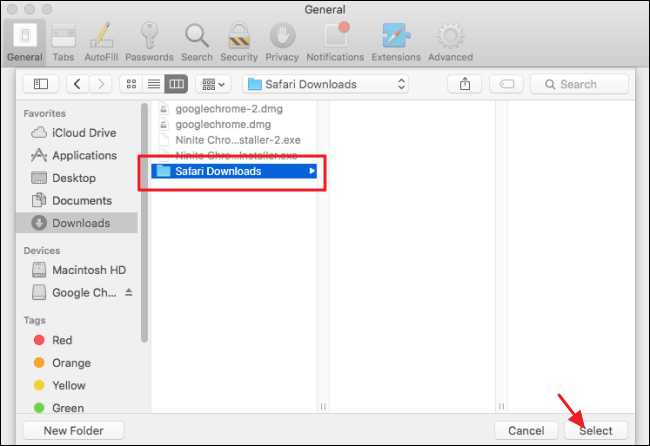Image resolution: width=650 pixels, height=446 pixels.
Task: Select Downloads in the sidebar
Action: point(77,223)
